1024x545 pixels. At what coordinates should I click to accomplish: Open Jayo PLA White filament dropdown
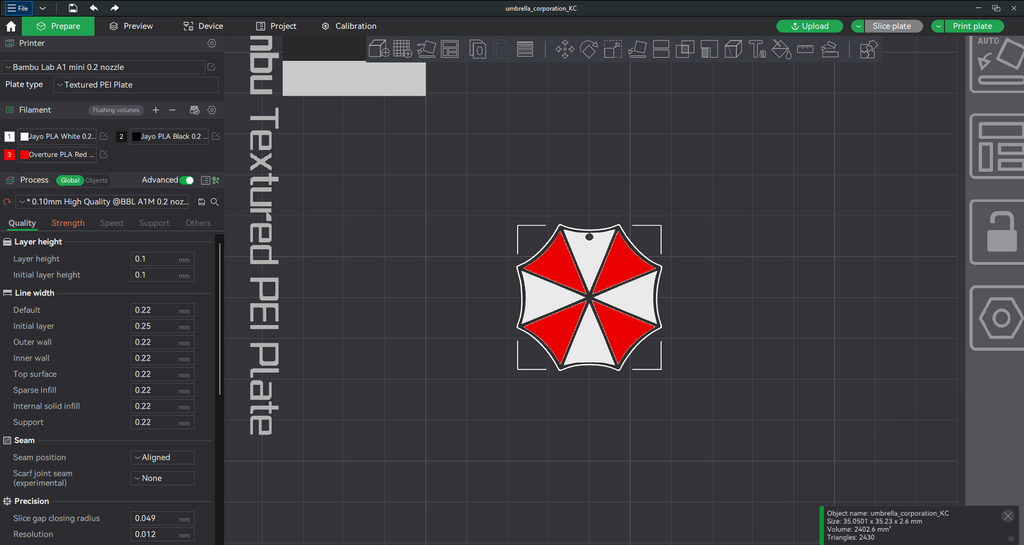pos(57,136)
